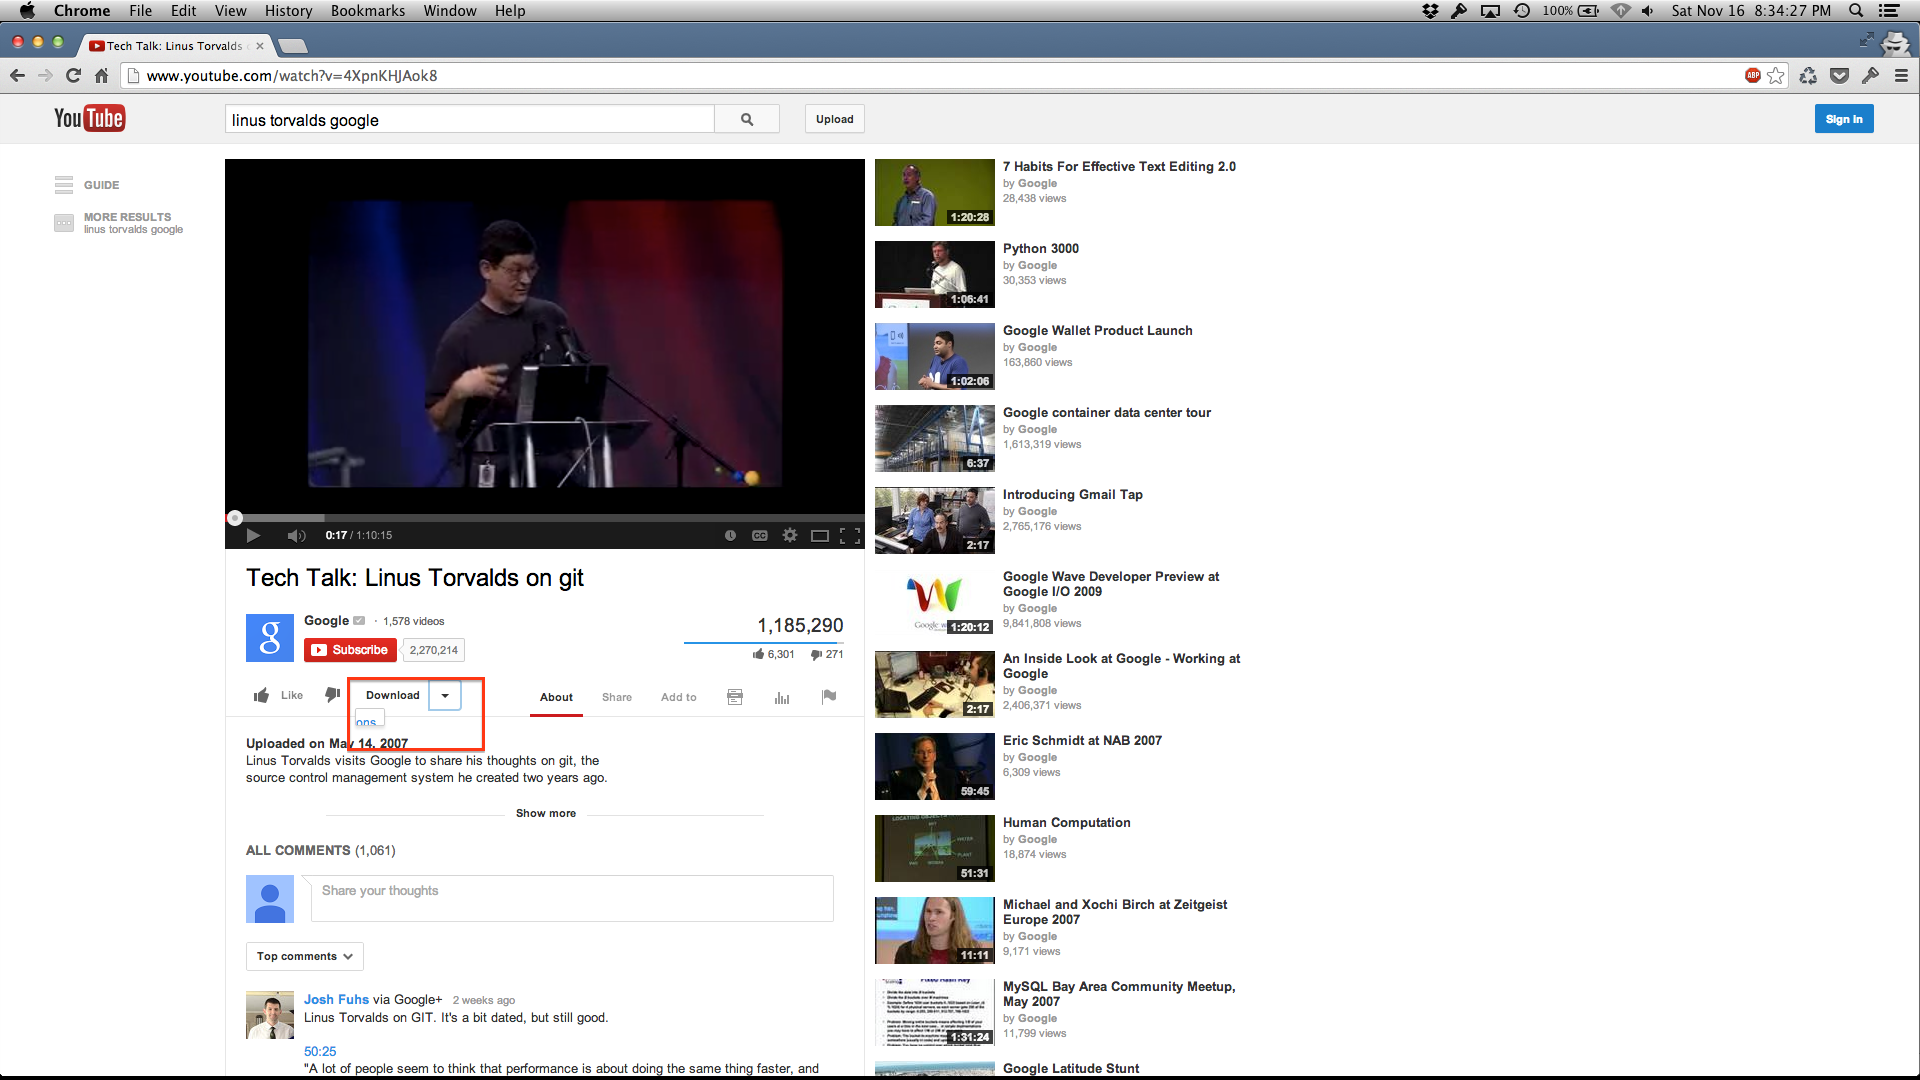Open the History menu
1920x1080 pixels.
288,11
